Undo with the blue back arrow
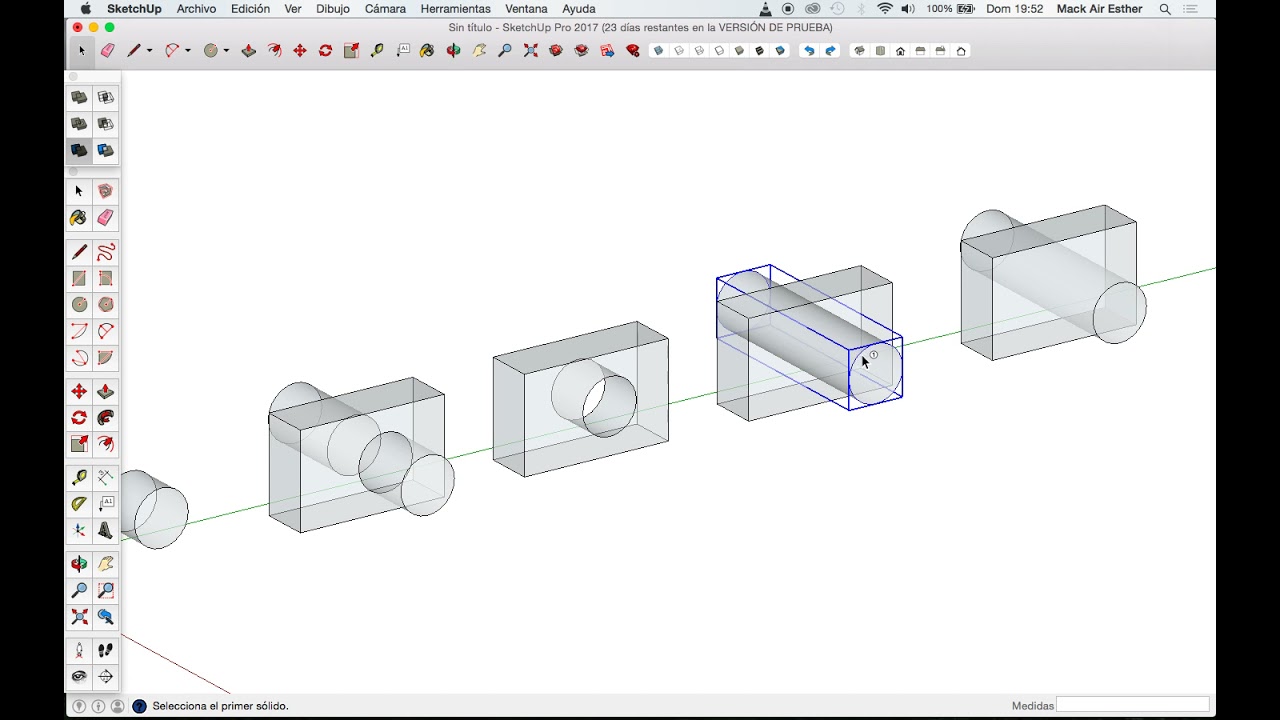This screenshot has height=720, width=1280. pos(809,50)
